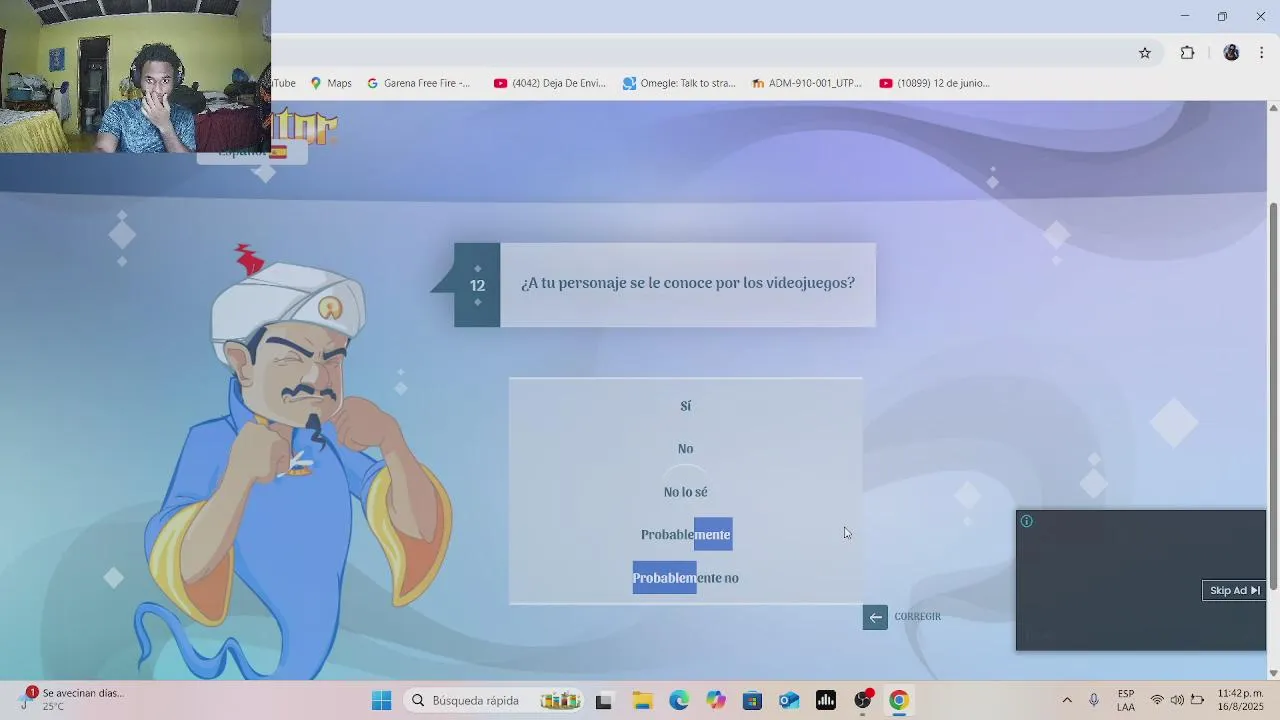Skip the ad with Skip Ad button
This screenshot has height=720, width=1280.
click(1234, 590)
